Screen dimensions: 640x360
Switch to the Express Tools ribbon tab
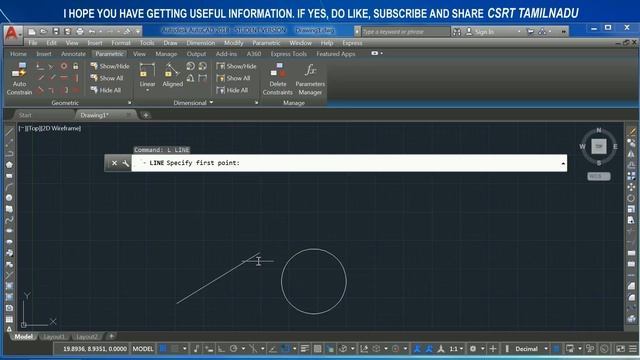tap(289, 53)
